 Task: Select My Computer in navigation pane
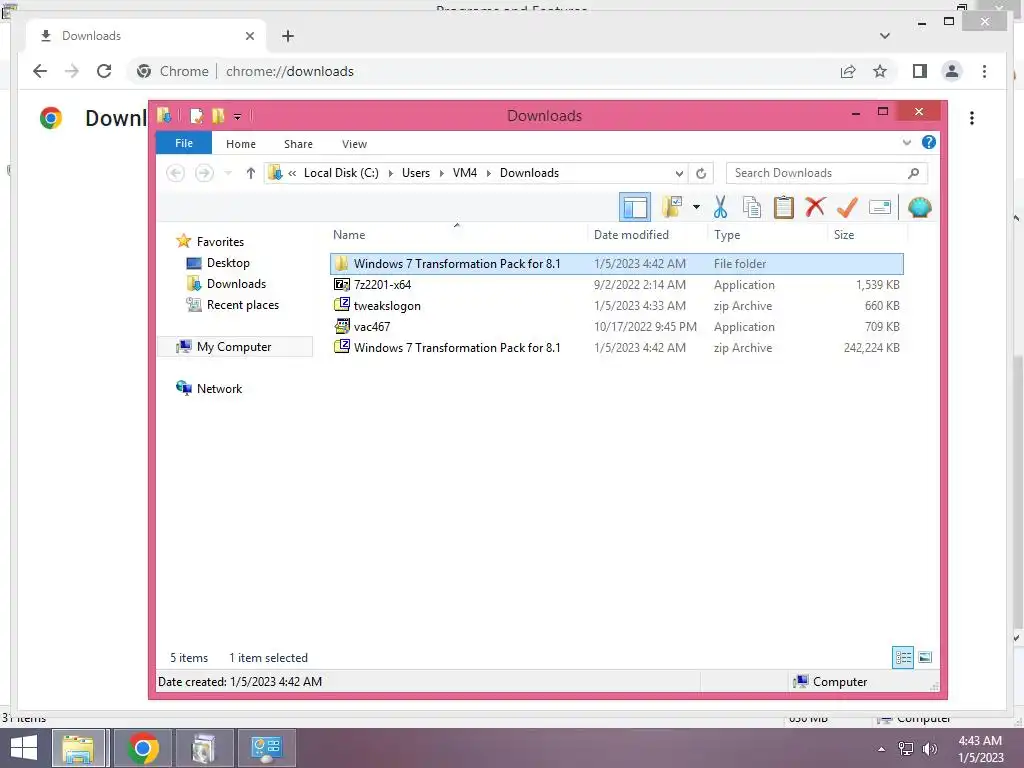234,347
